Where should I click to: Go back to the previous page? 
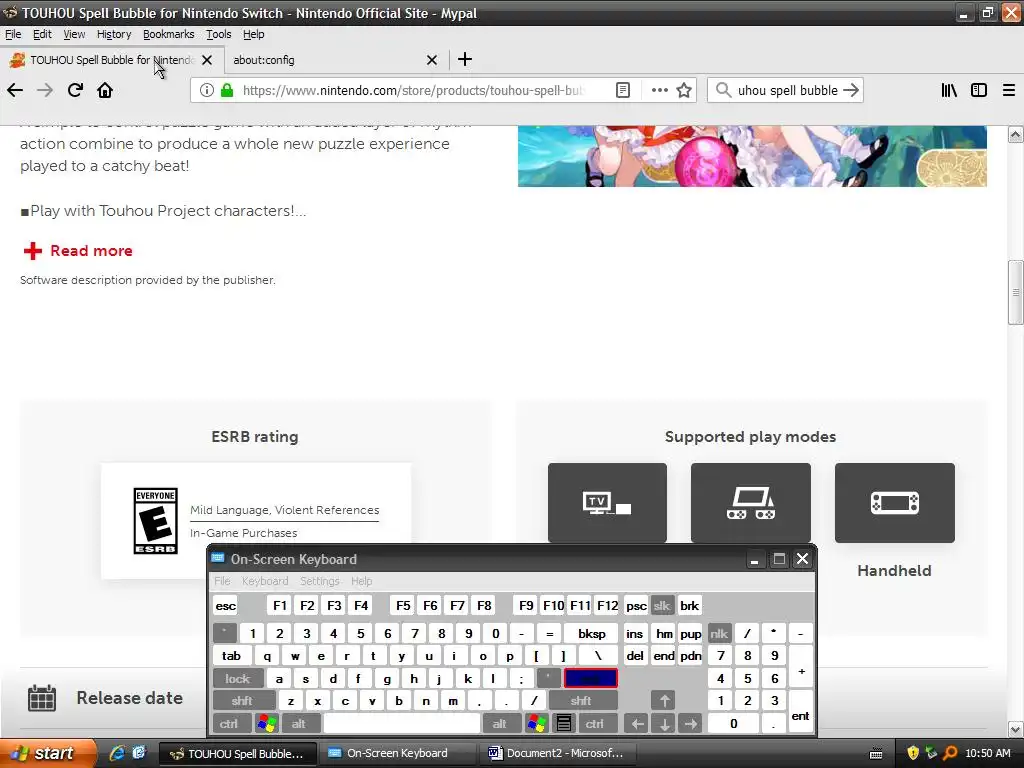pyautogui.click(x=15, y=90)
